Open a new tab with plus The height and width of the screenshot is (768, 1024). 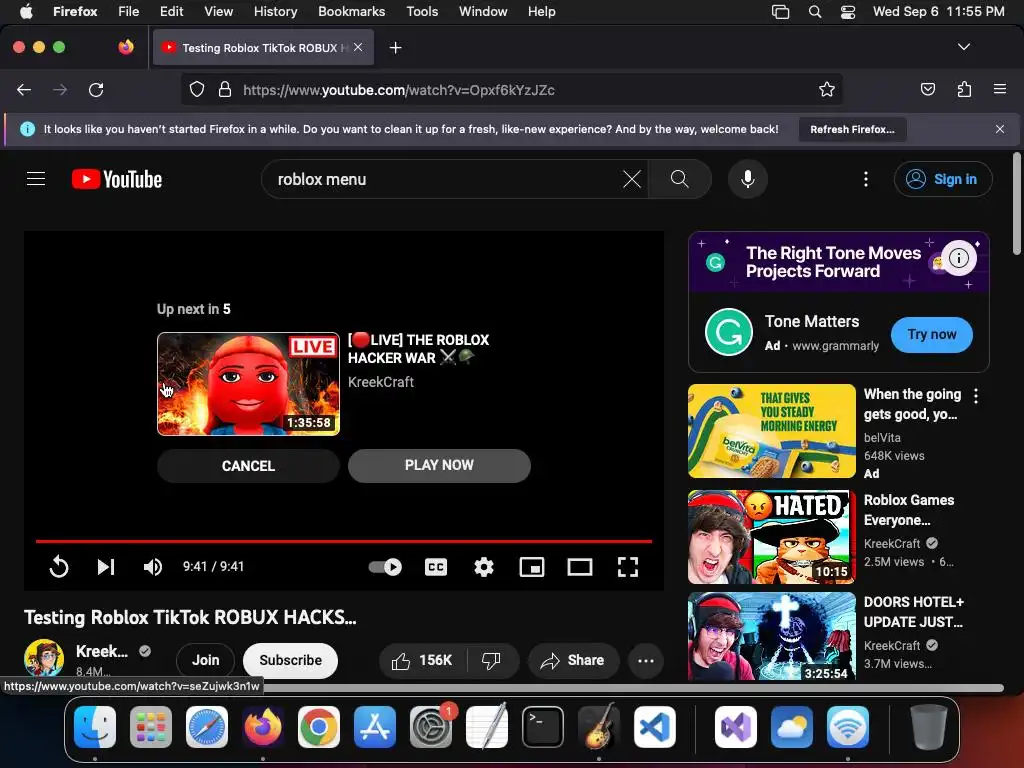point(395,48)
